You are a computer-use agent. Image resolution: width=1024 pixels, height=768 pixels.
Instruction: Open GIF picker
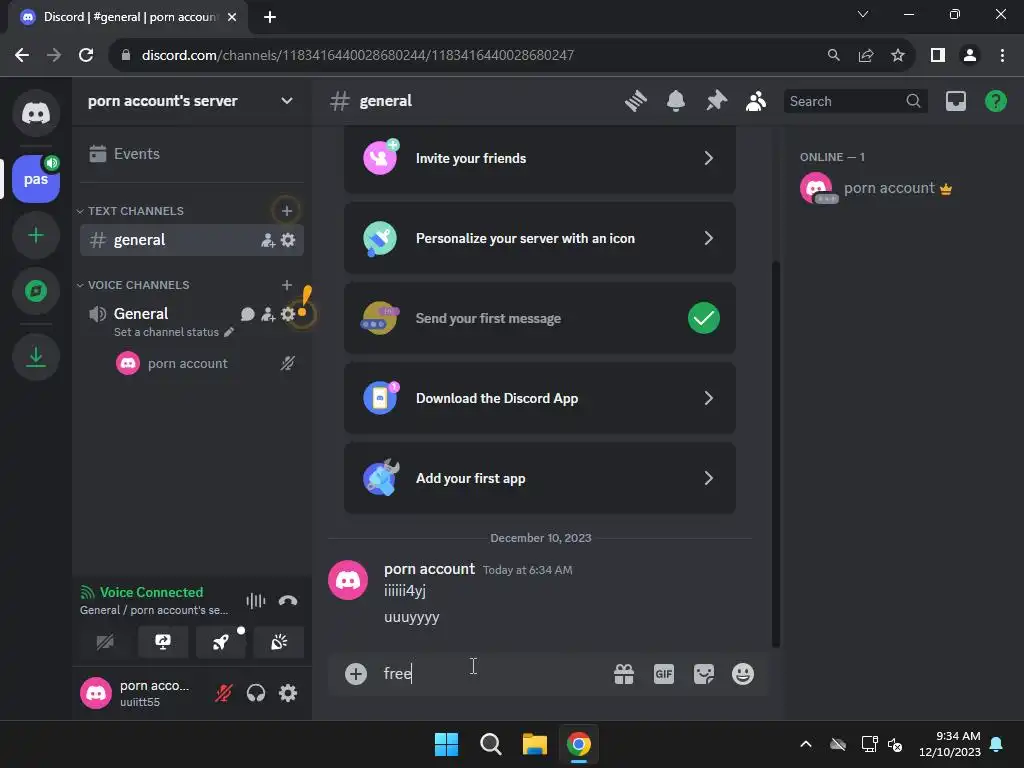(664, 674)
